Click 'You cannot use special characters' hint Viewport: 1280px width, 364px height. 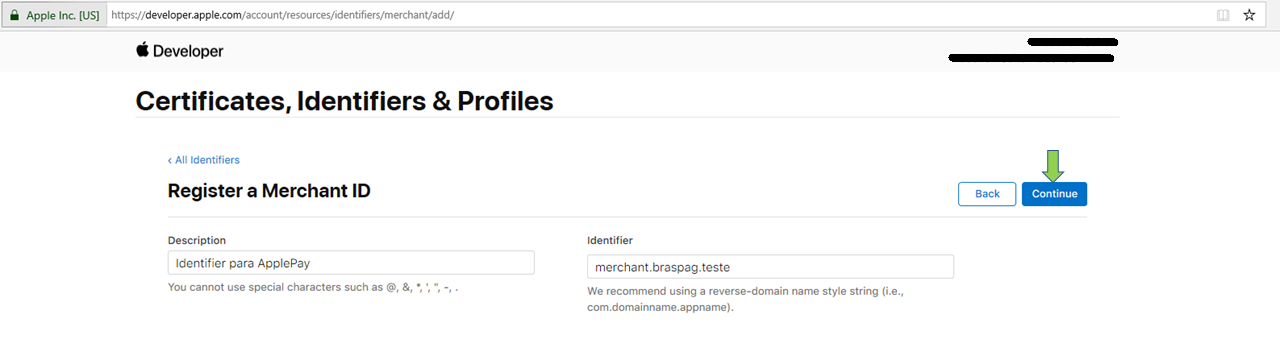[314, 287]
